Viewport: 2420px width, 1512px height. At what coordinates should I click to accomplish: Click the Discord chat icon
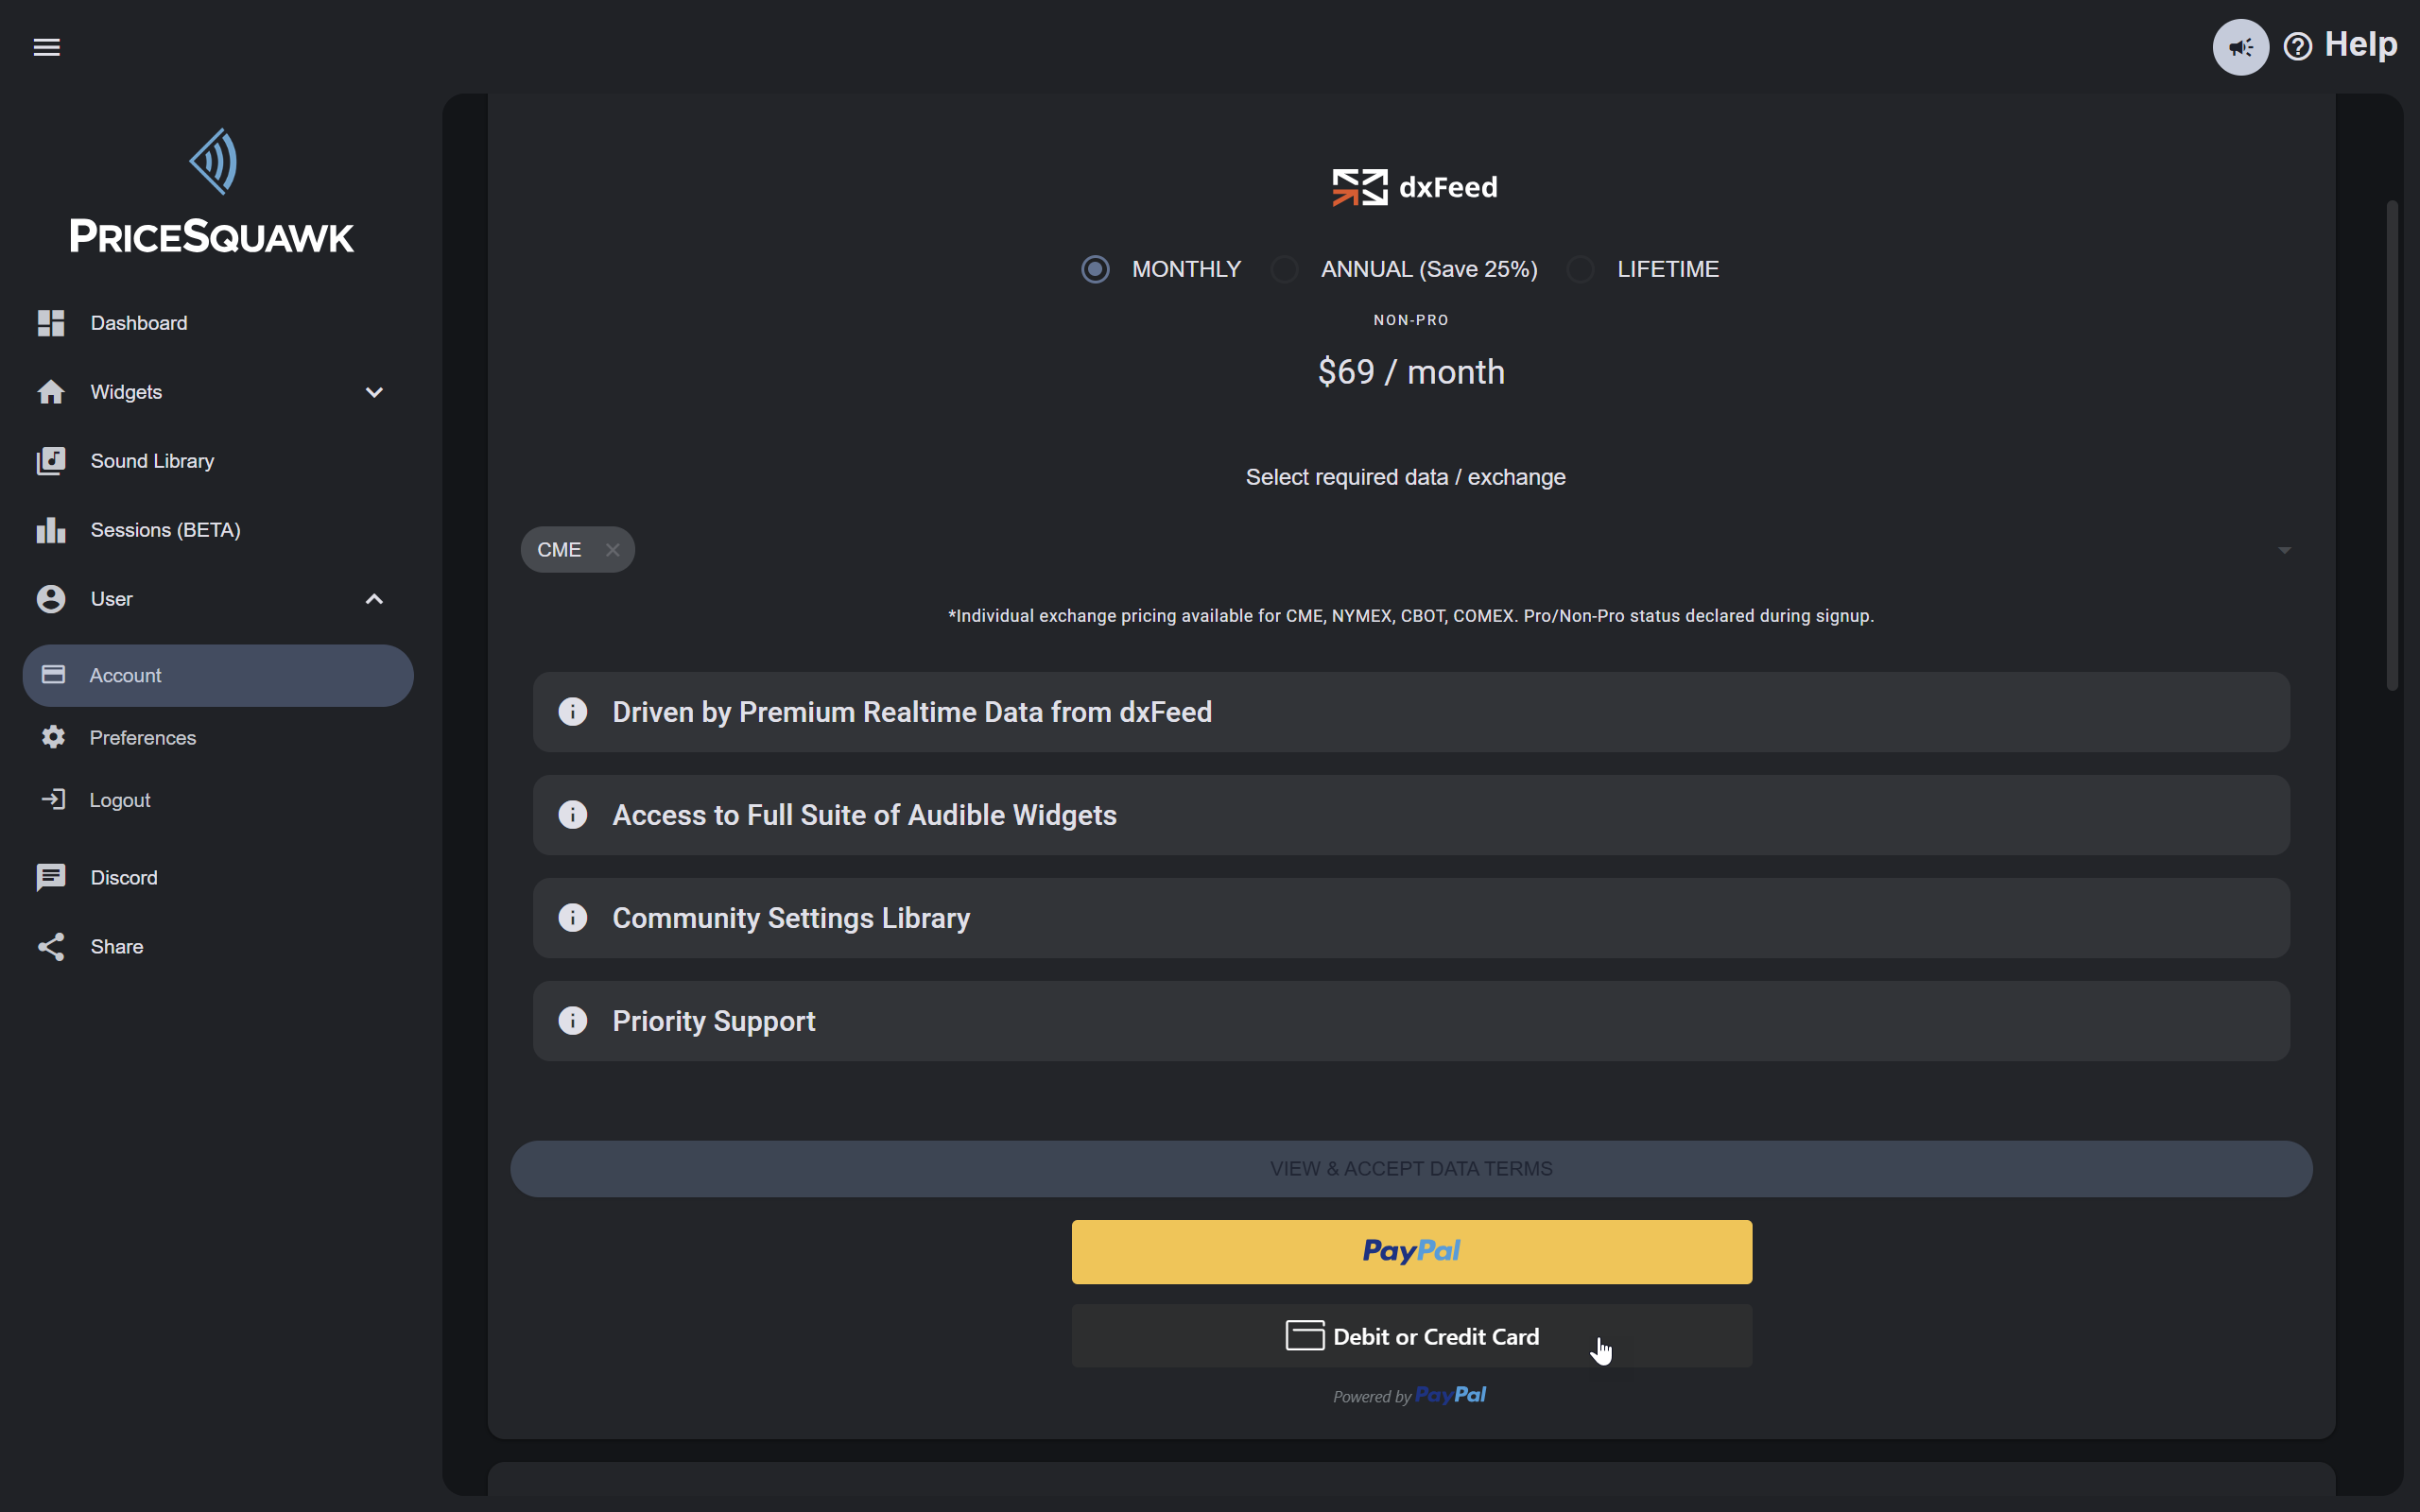pos(51,877)
